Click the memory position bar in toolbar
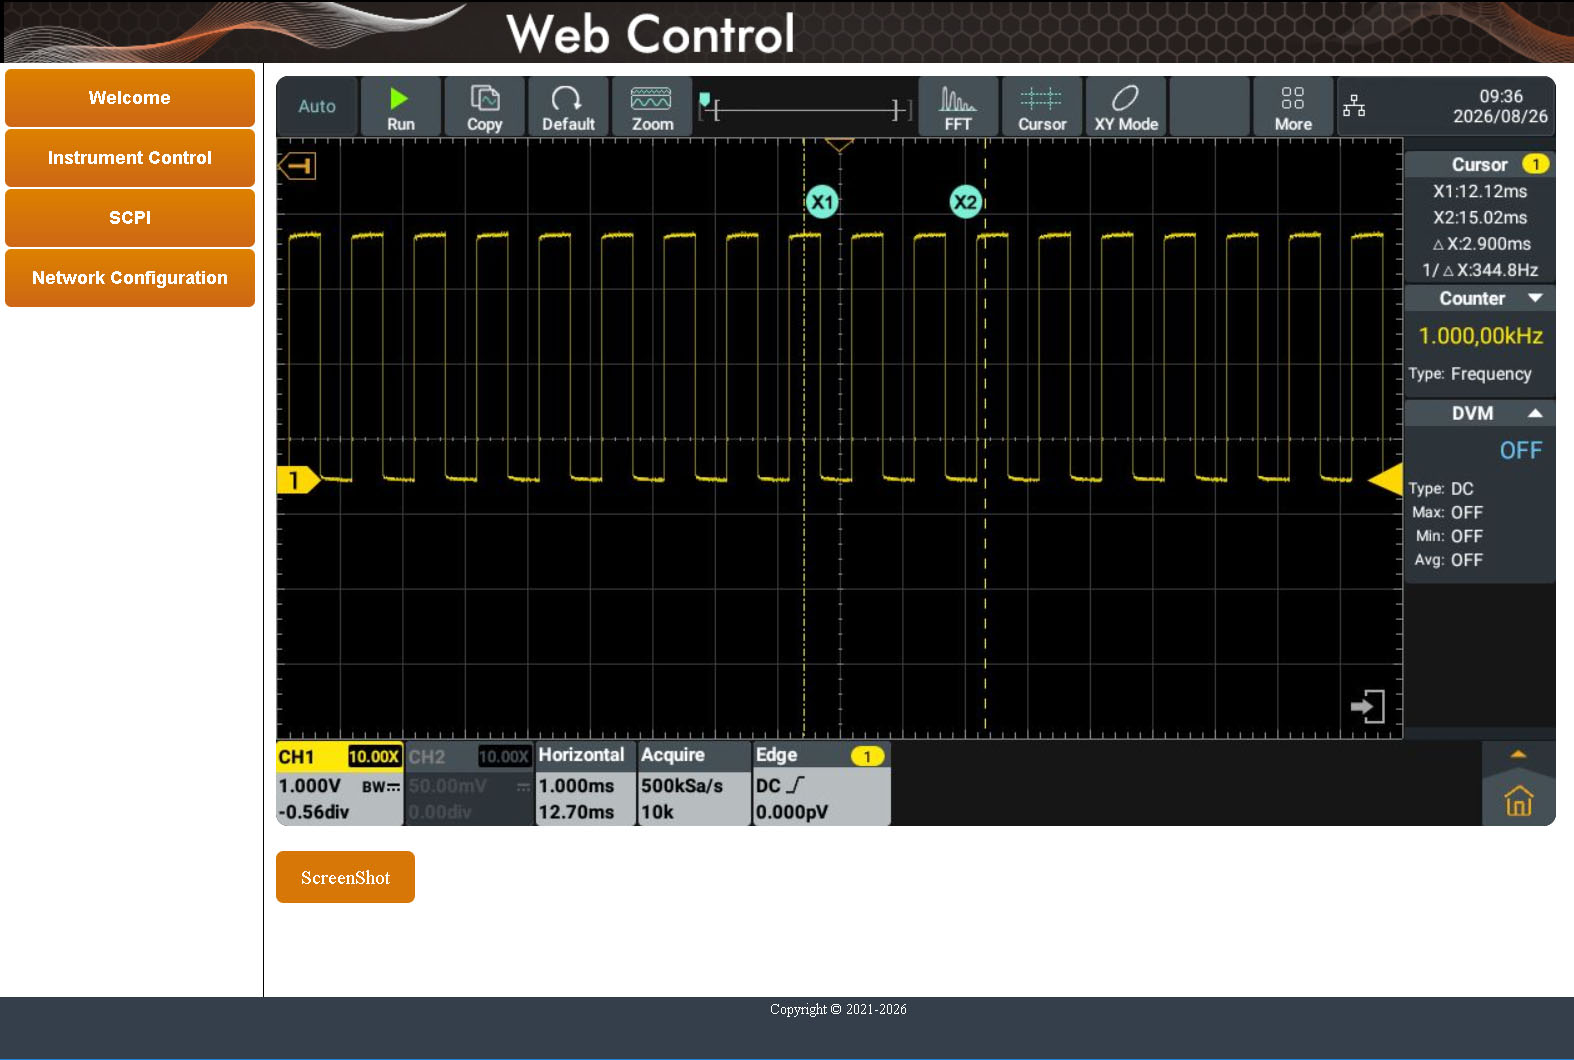This screenshot has height=1060, width=1574. [x=805, y=108]
